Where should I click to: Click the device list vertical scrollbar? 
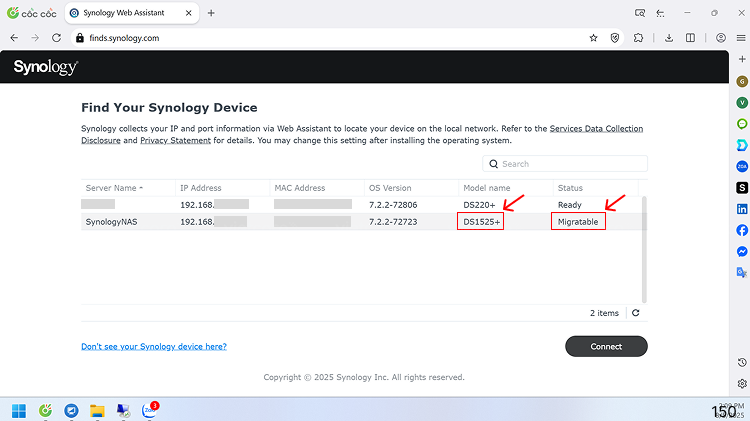tap(644, 250)
